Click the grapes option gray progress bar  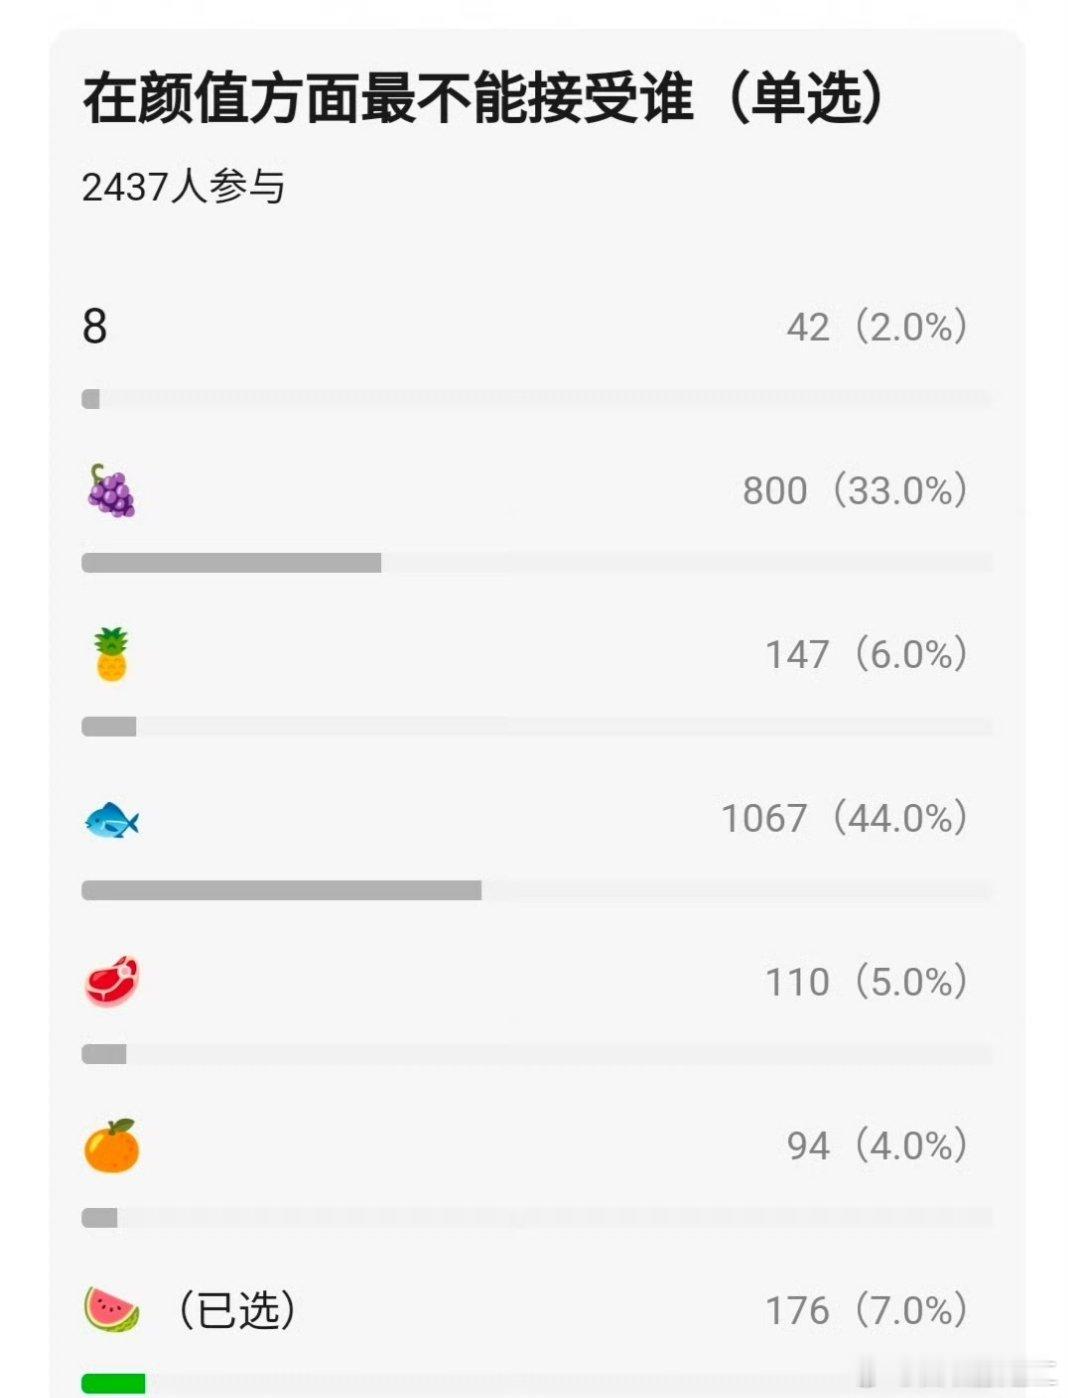231,563
